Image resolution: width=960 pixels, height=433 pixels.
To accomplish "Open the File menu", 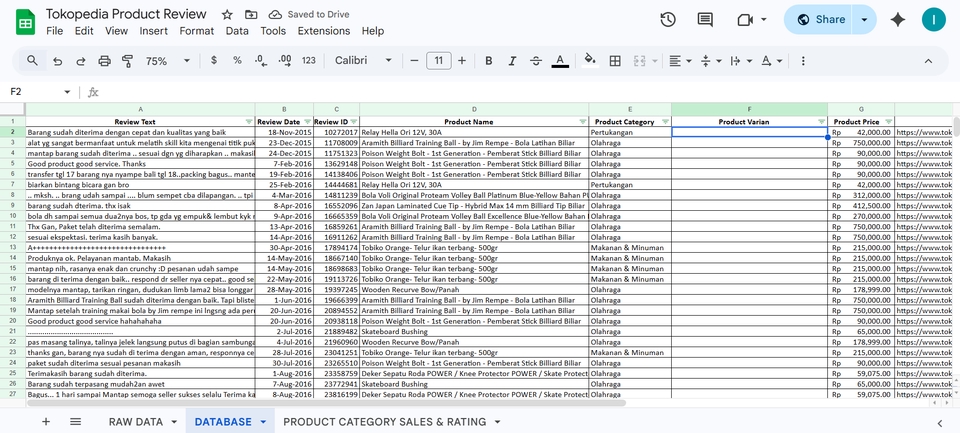I will (x=54, y=31).
